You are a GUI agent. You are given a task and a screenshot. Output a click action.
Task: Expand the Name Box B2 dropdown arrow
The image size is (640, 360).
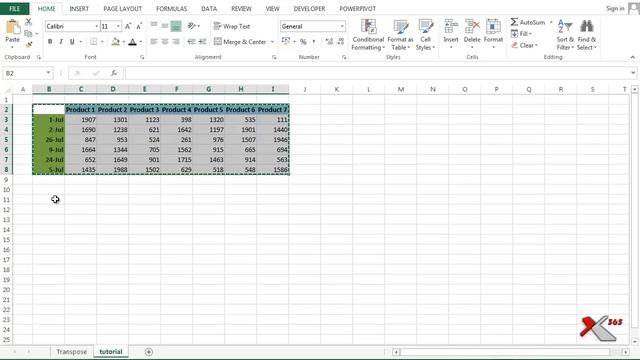click(x=48, y=73)
